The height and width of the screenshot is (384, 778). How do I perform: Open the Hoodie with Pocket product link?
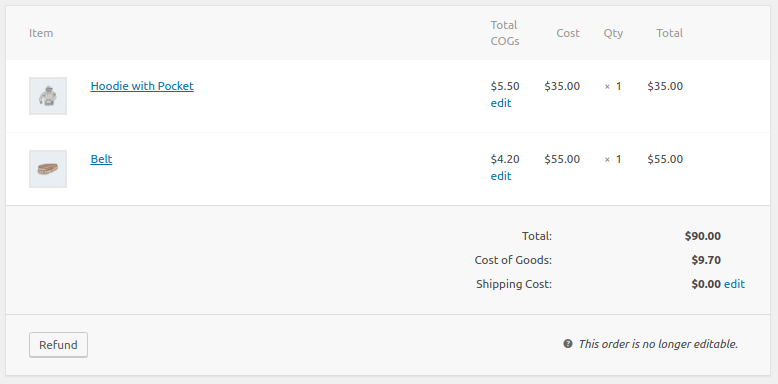[142, 86]
